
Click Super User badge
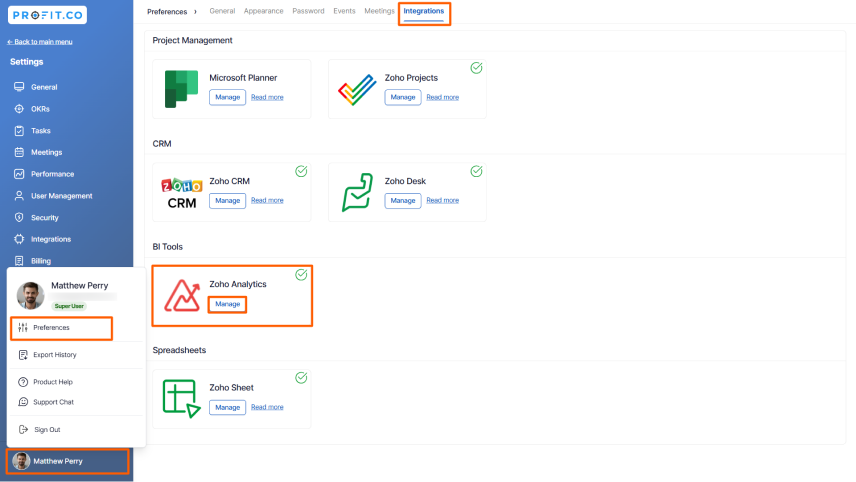point(69,306)
